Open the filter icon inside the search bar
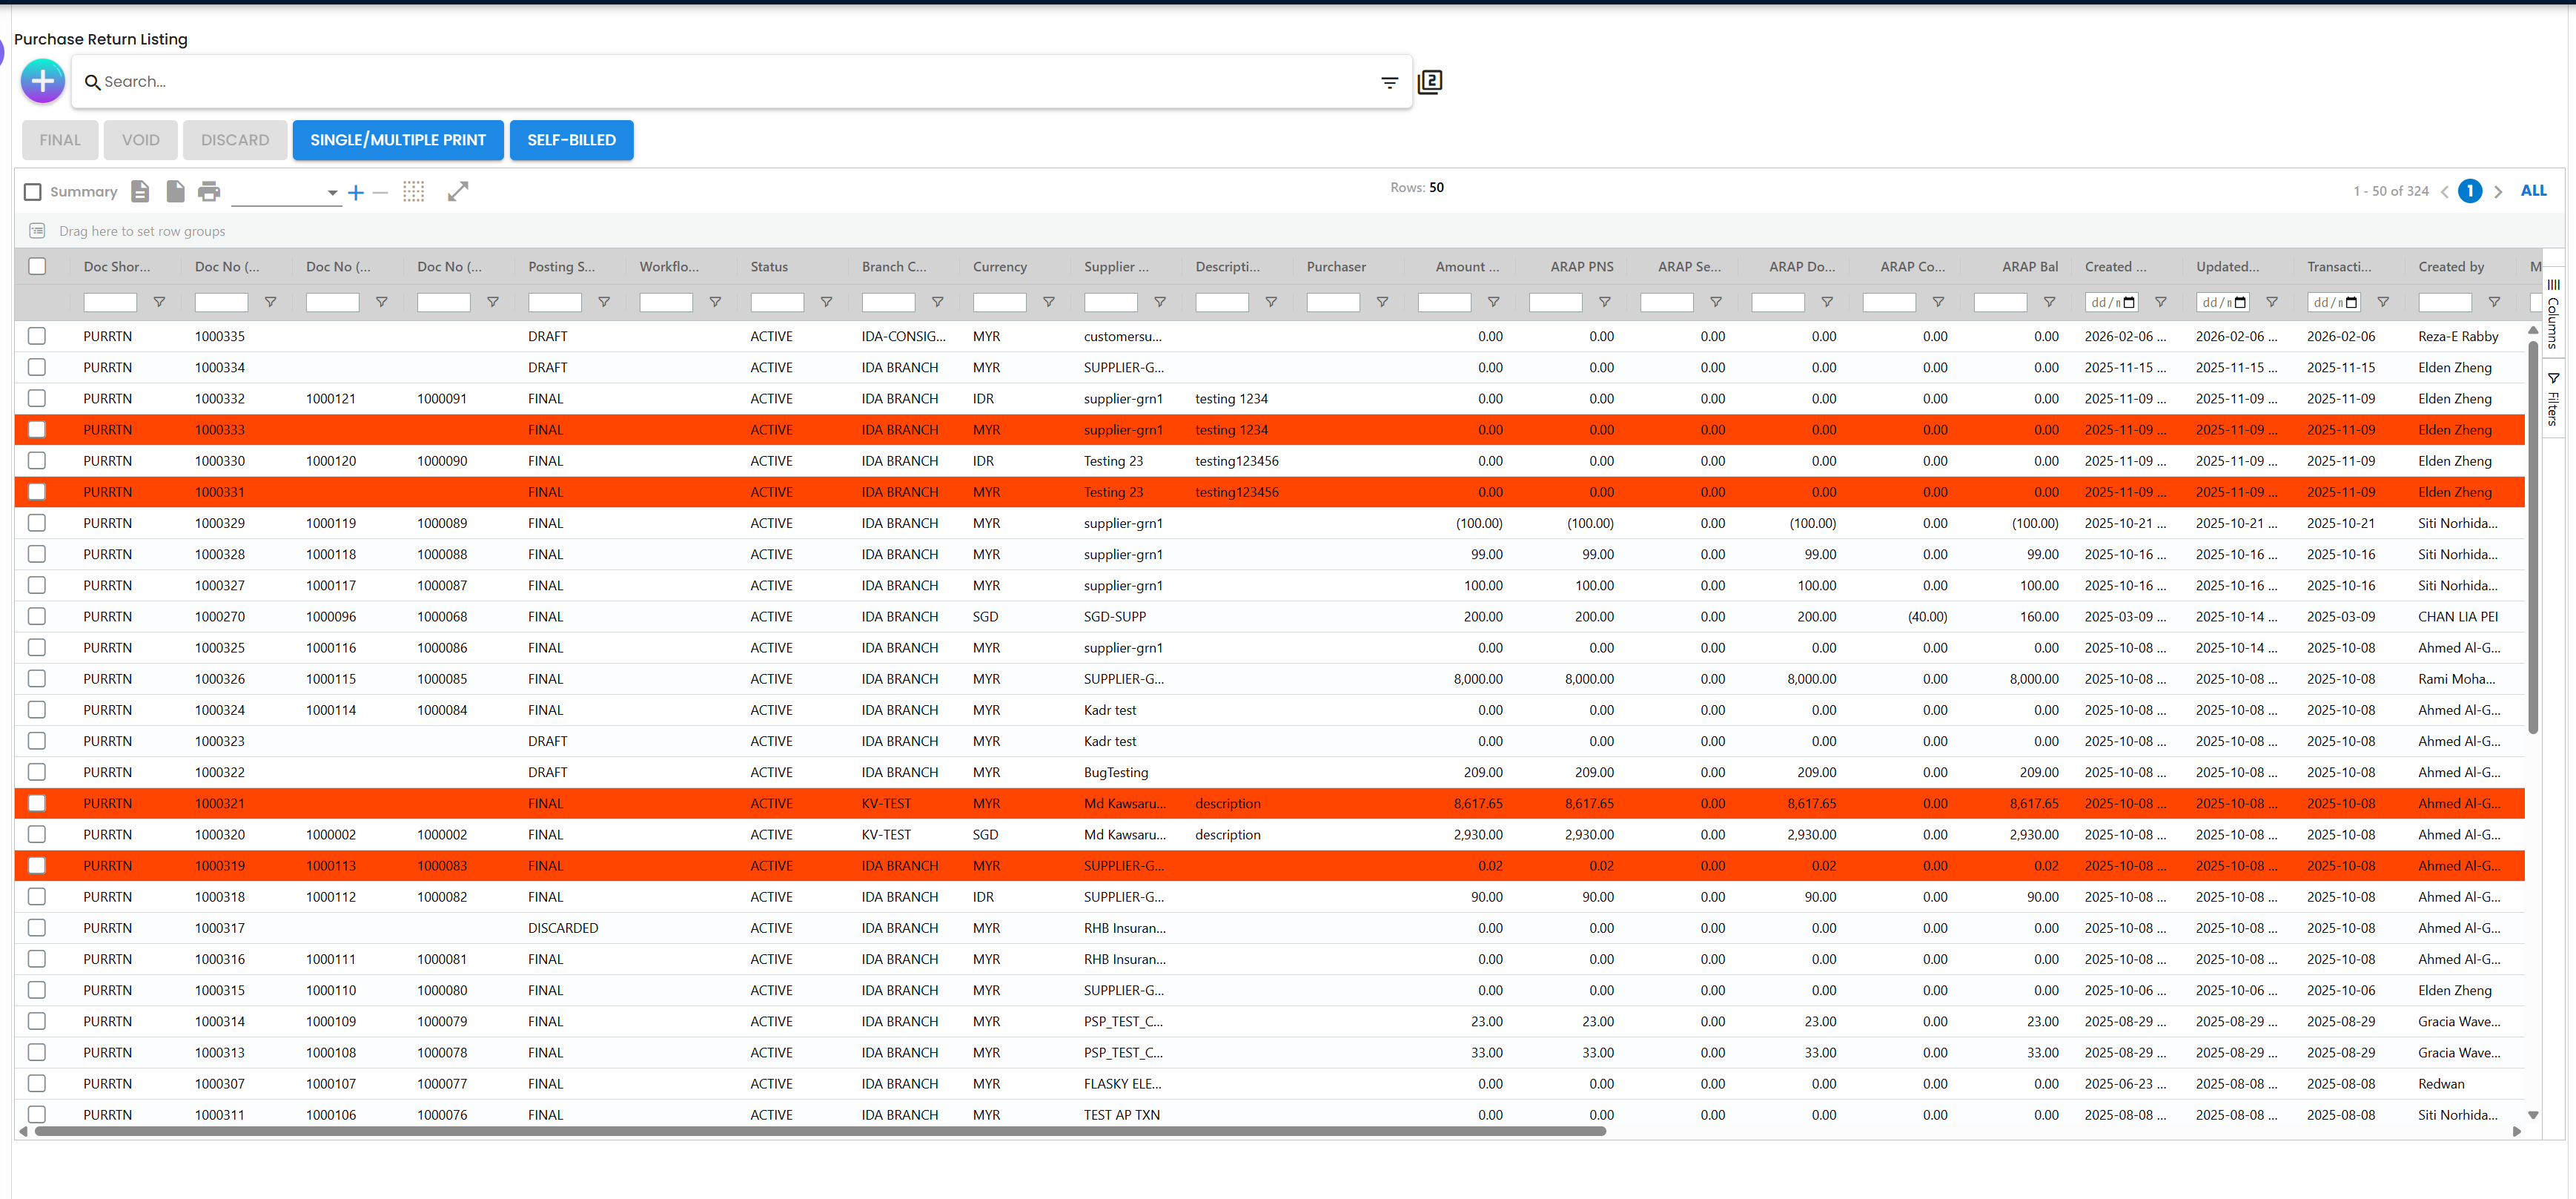This screenshot has height=1199, width=2576. tap(1389, 83)
